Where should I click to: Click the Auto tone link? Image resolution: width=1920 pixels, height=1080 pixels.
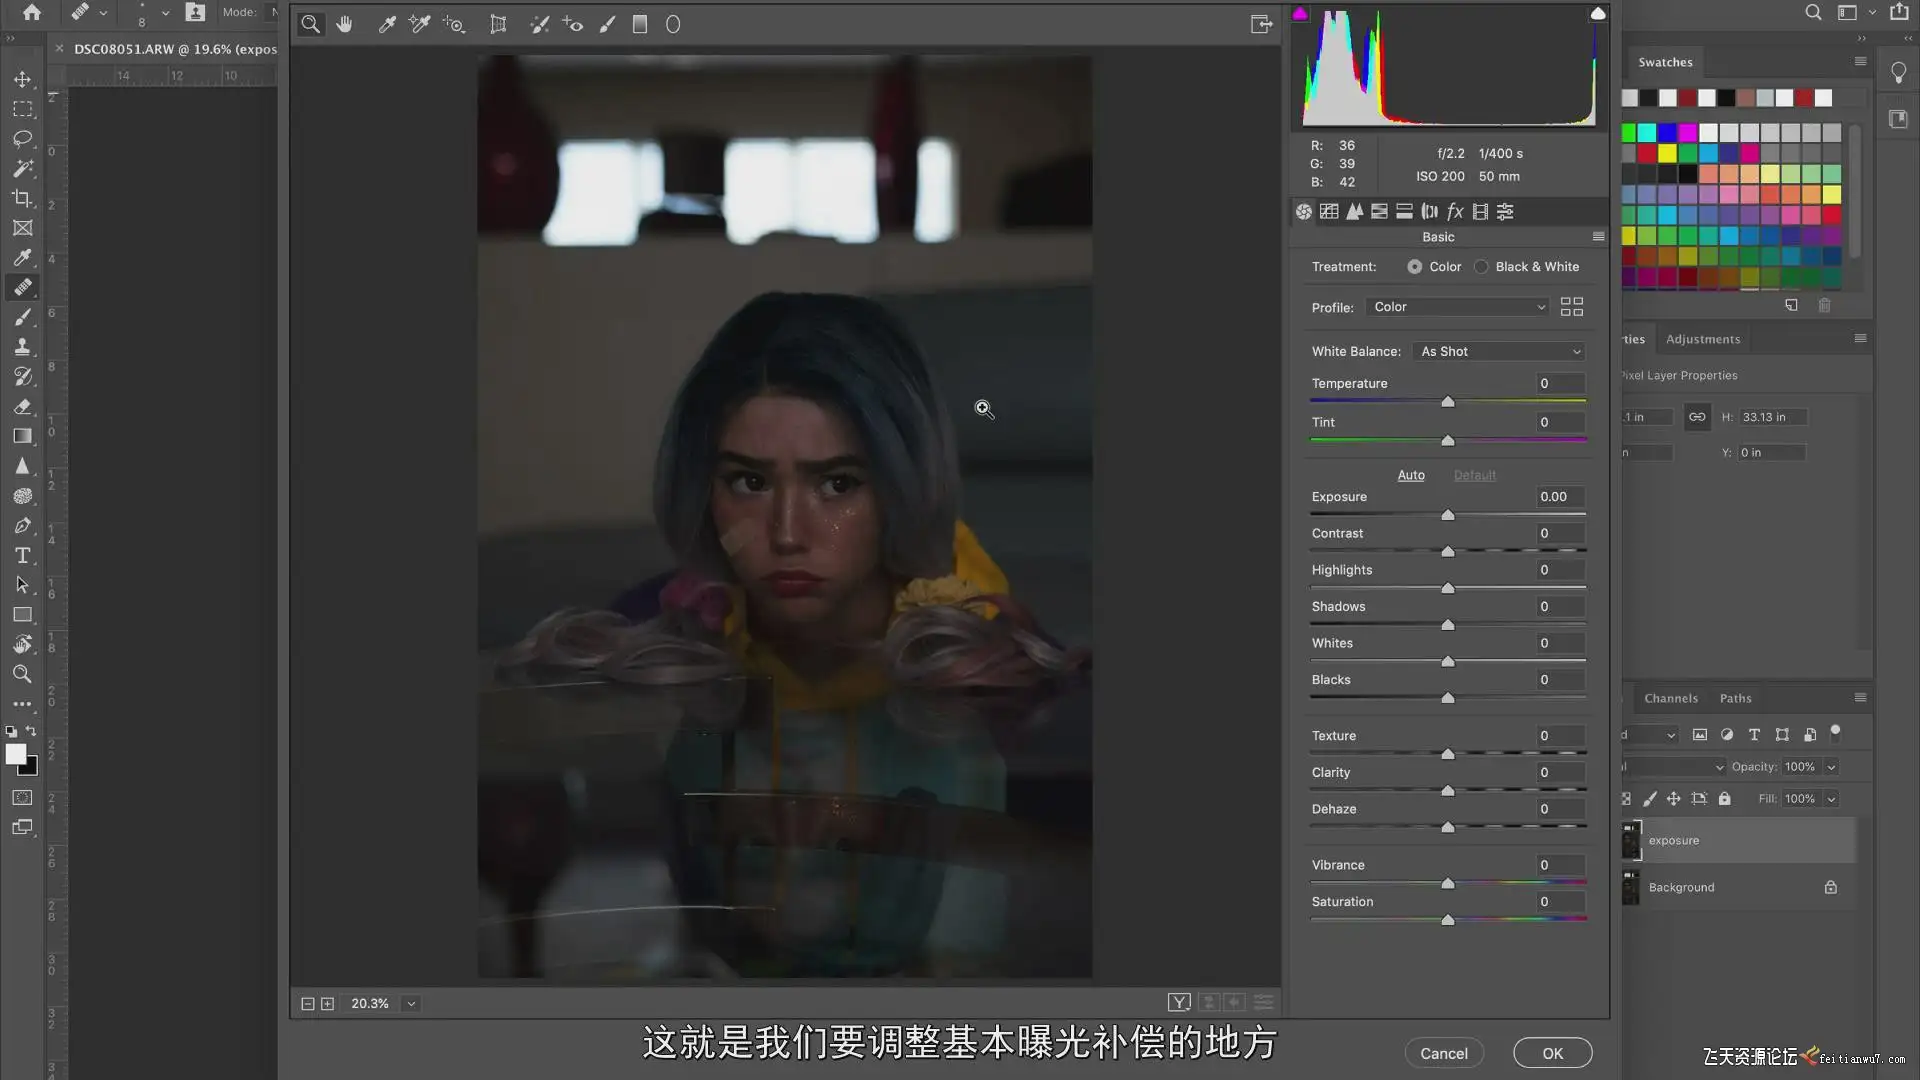[x=1410, y=475]
